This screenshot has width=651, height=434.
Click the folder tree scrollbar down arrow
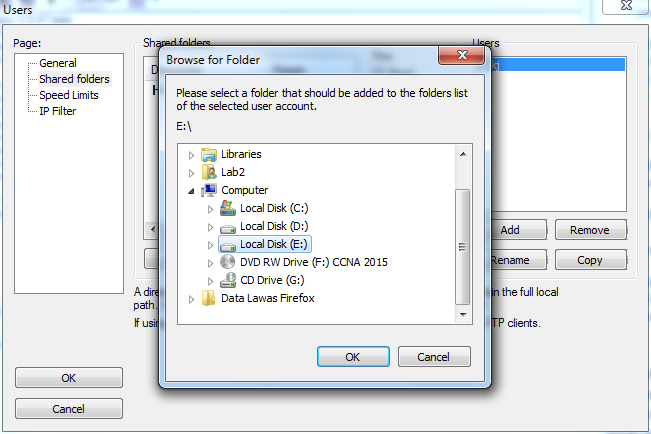[x=463, y=315]
